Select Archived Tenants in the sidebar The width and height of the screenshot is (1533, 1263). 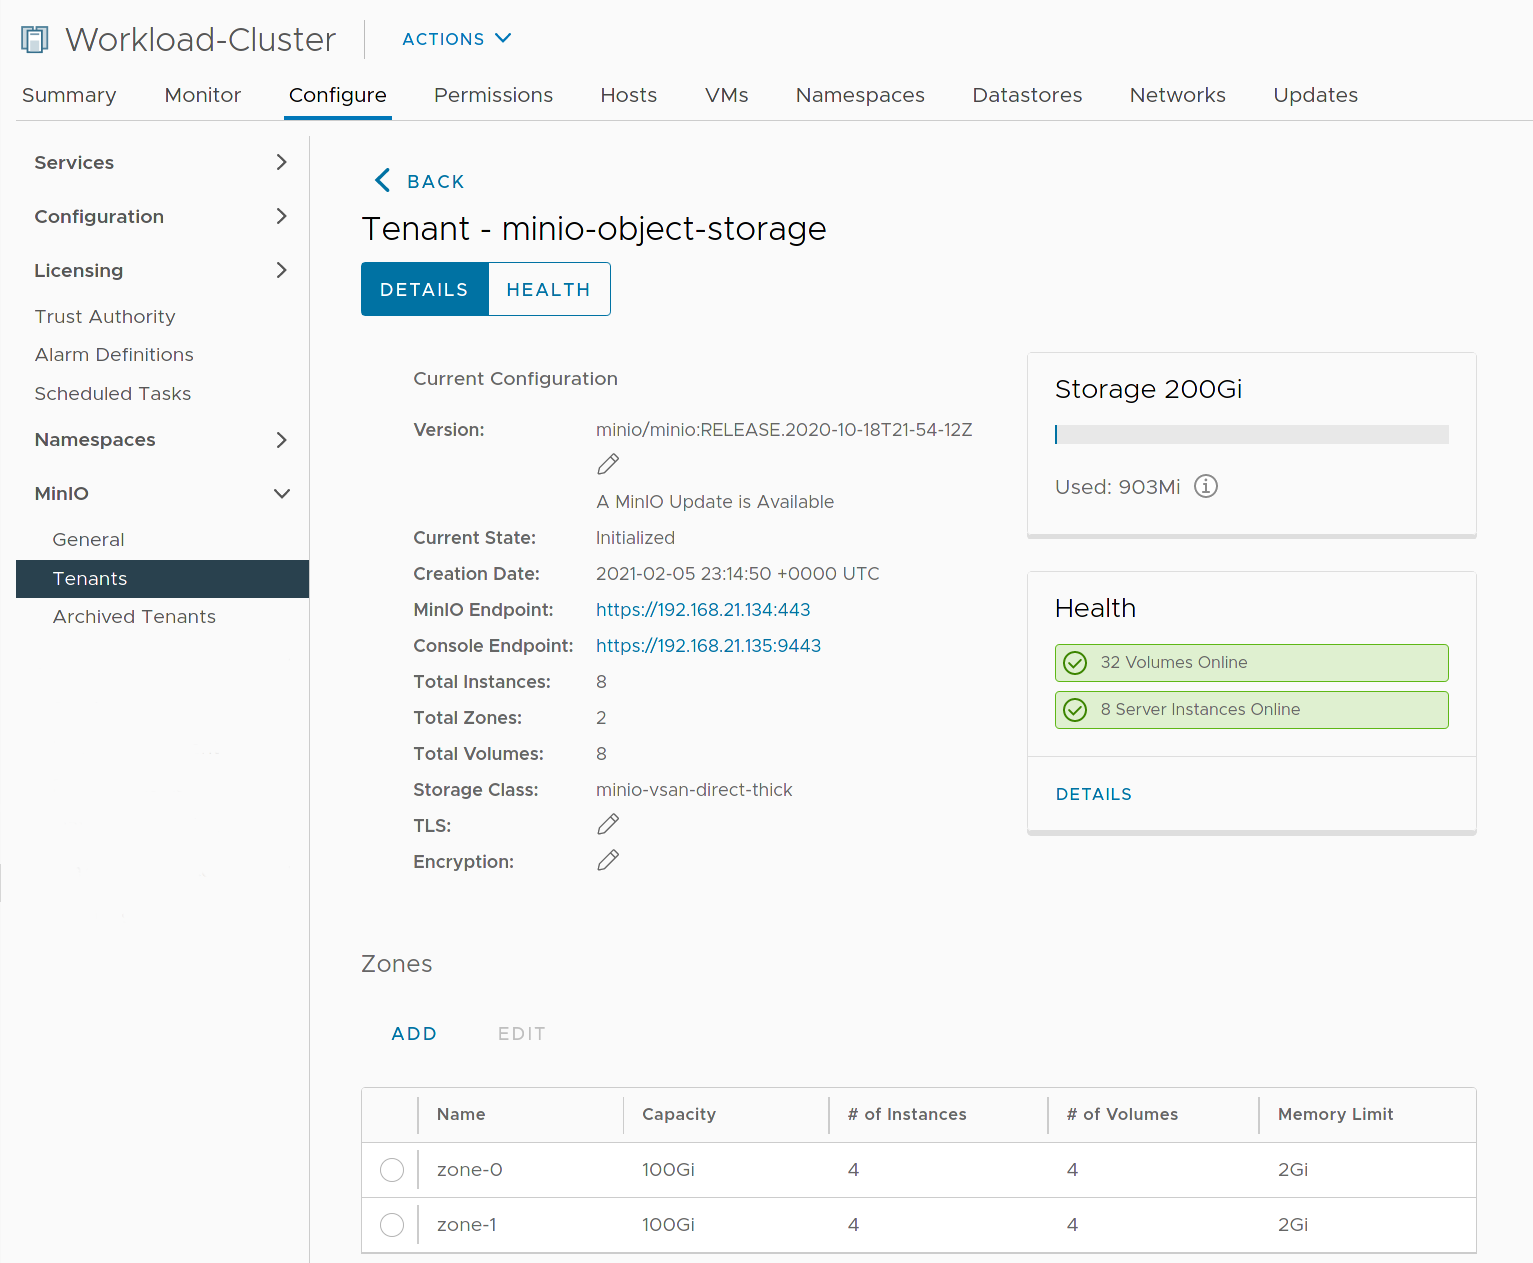134,617
